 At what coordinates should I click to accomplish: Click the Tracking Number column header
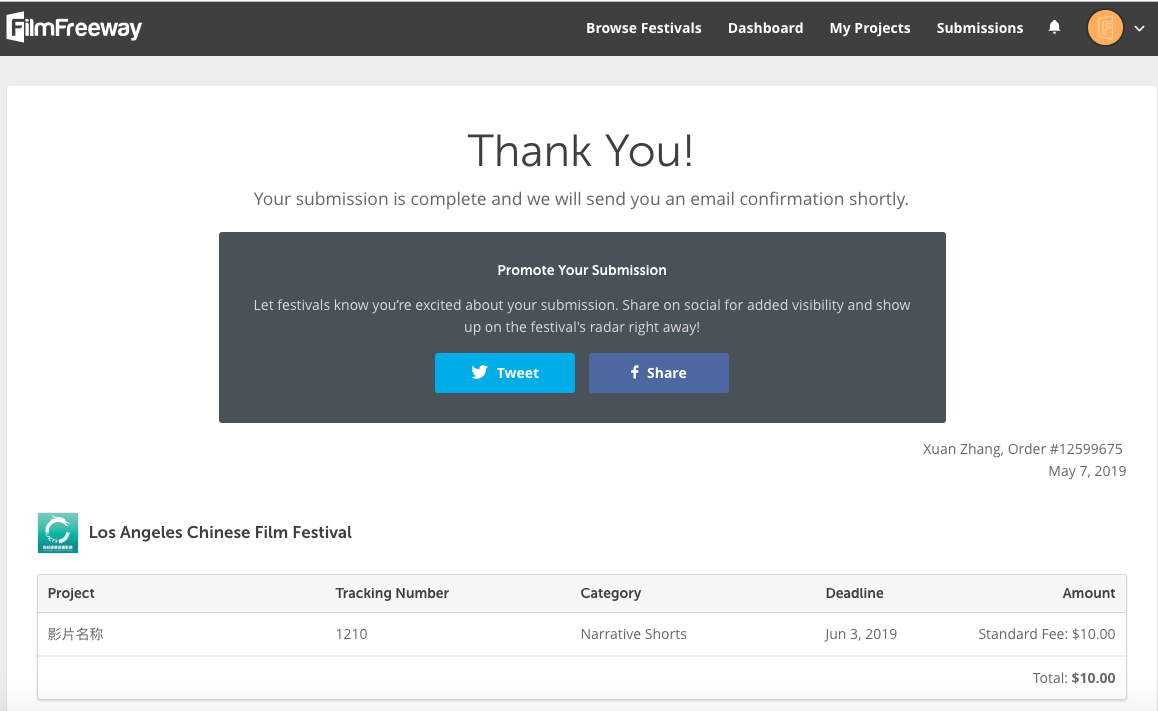(391, 593)
